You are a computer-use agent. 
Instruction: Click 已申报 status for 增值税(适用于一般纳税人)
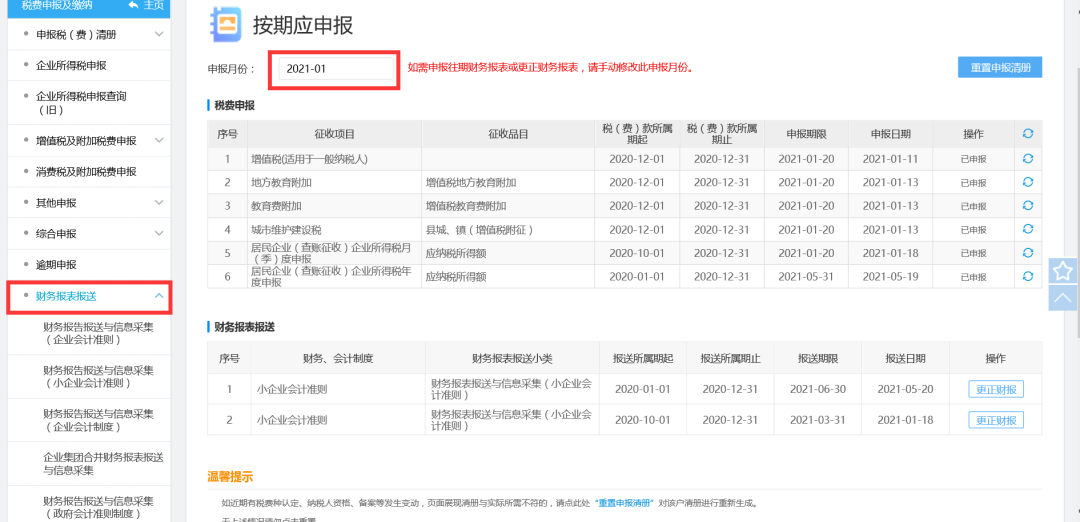click(x=973, y=159)
